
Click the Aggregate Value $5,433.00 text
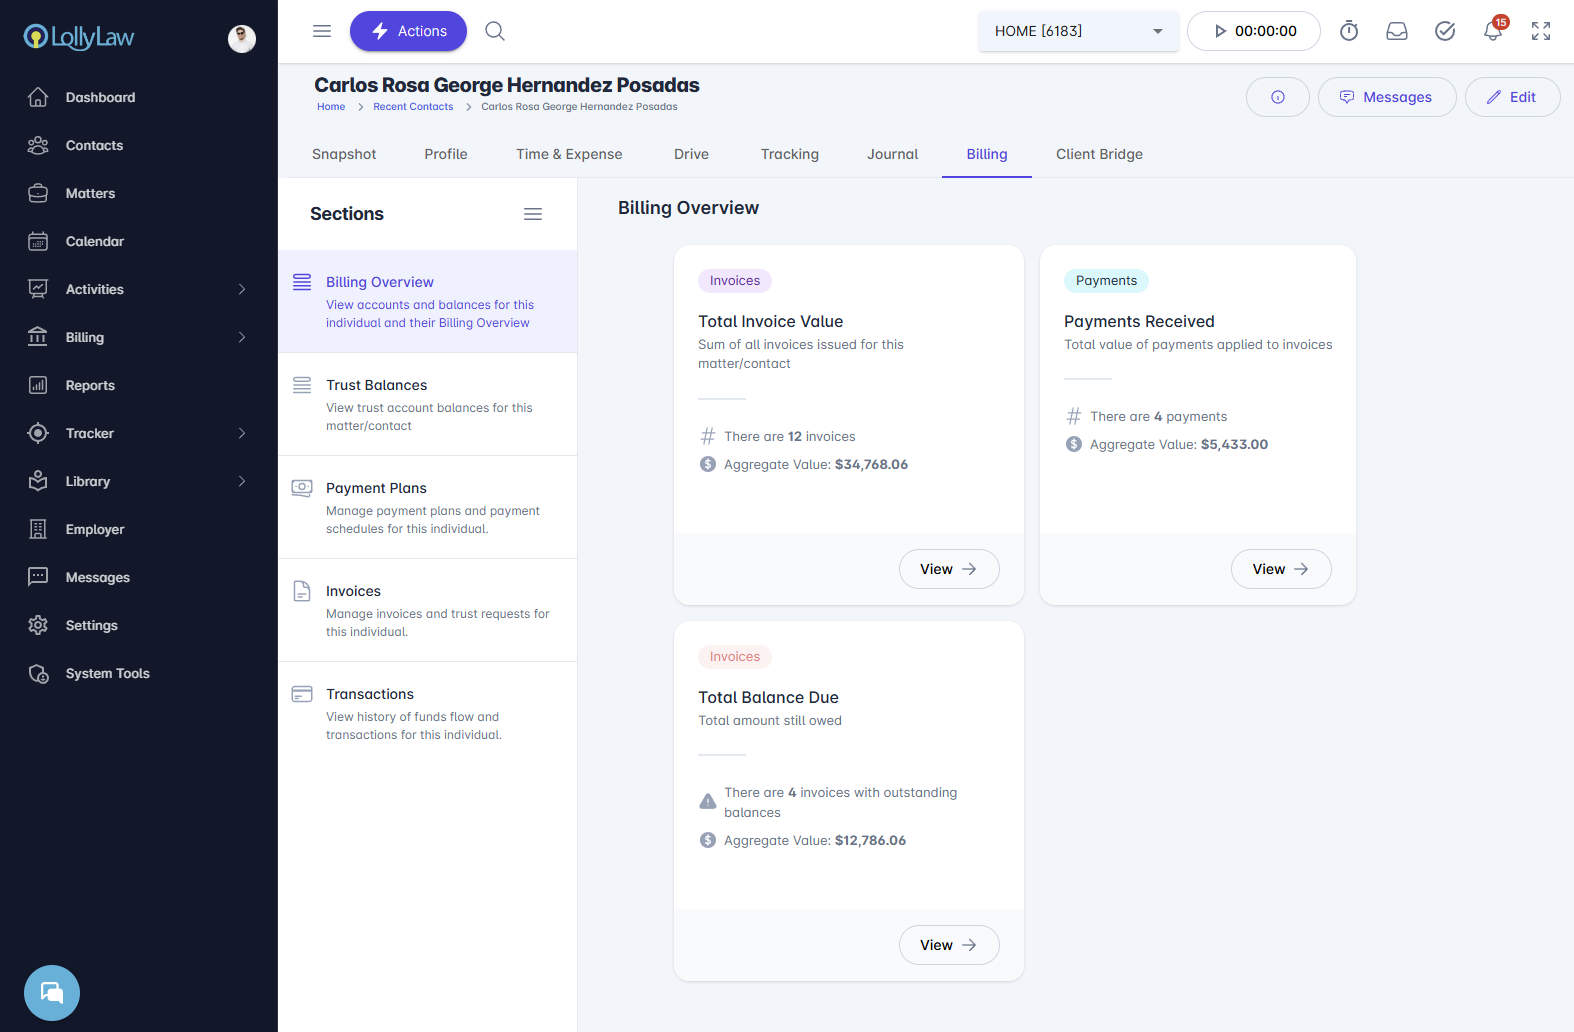[x=1179, y=444]
